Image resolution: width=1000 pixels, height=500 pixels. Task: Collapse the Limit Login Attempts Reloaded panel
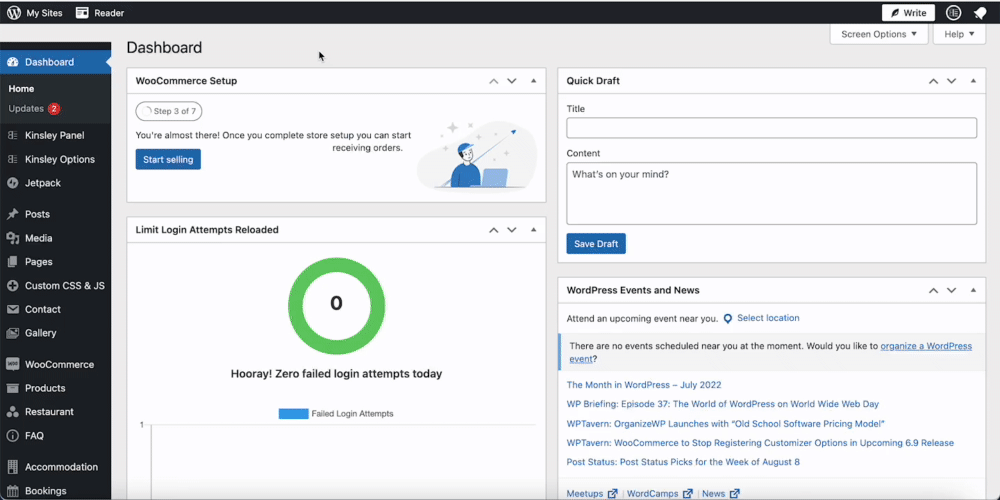coord(534,230)
